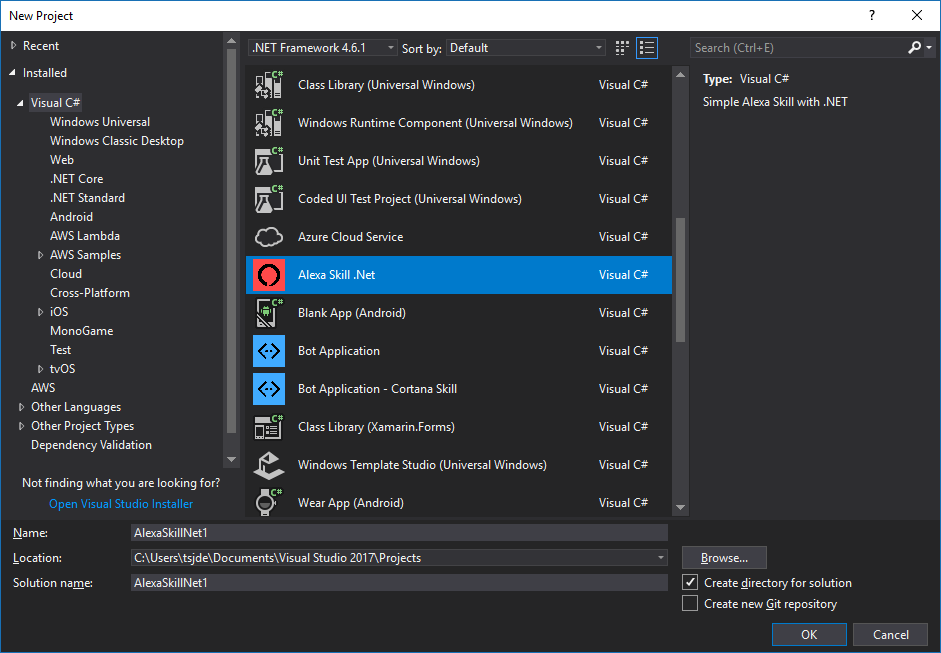Click the project Name input field
Screen dimensions: 941x653
tap(398, 533)
